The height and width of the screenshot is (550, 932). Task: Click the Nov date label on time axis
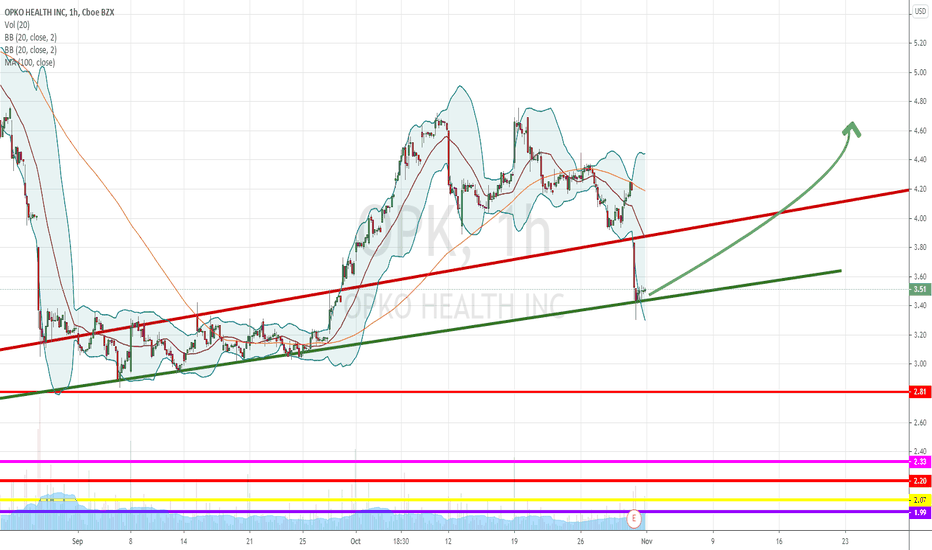tap(647, 541)
